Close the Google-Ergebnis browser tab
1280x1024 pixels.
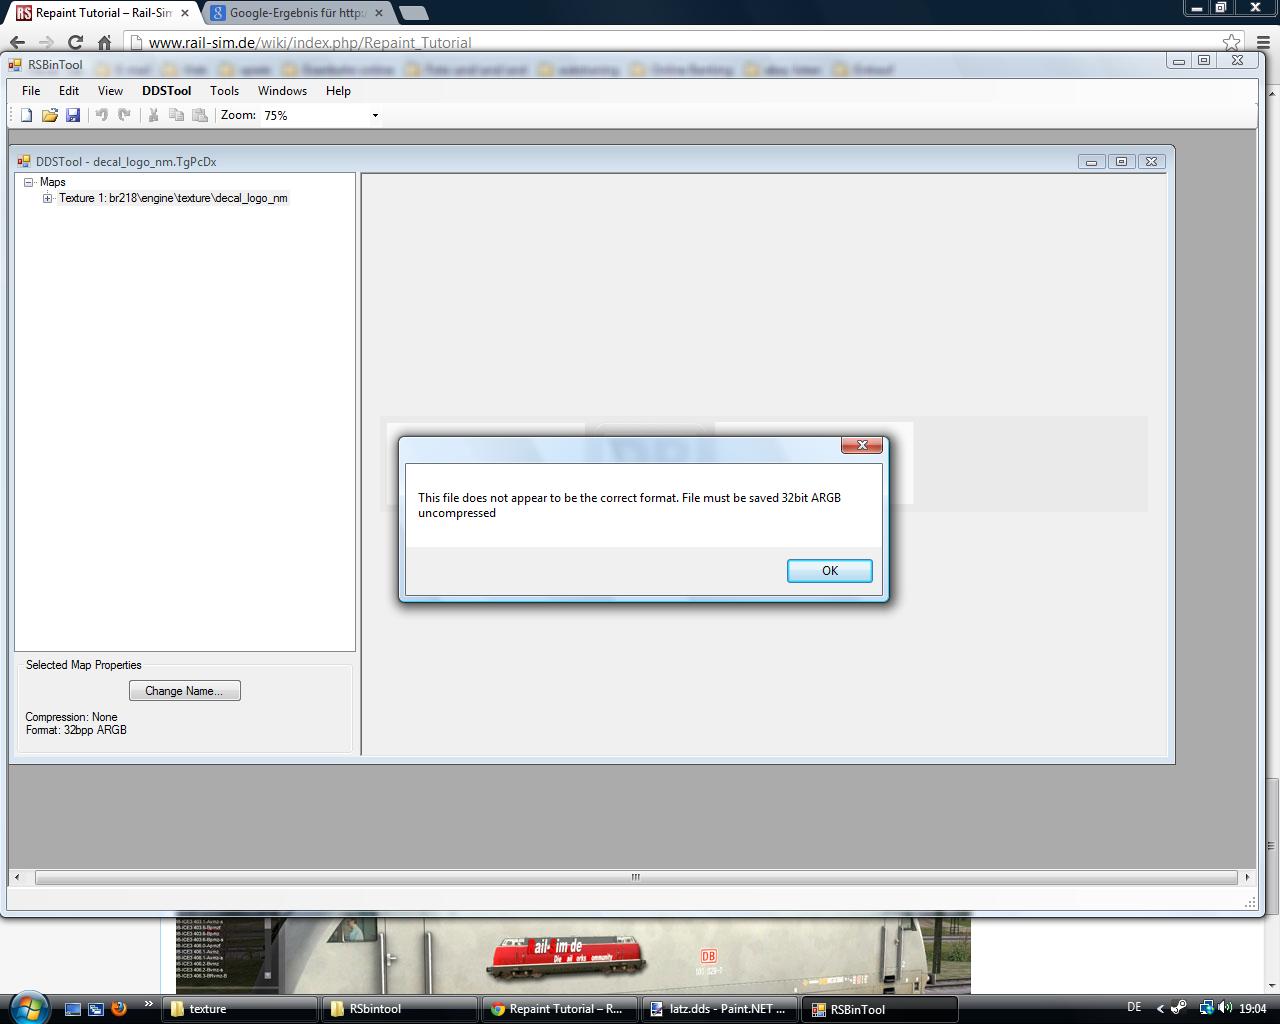[x=380, y=13]
